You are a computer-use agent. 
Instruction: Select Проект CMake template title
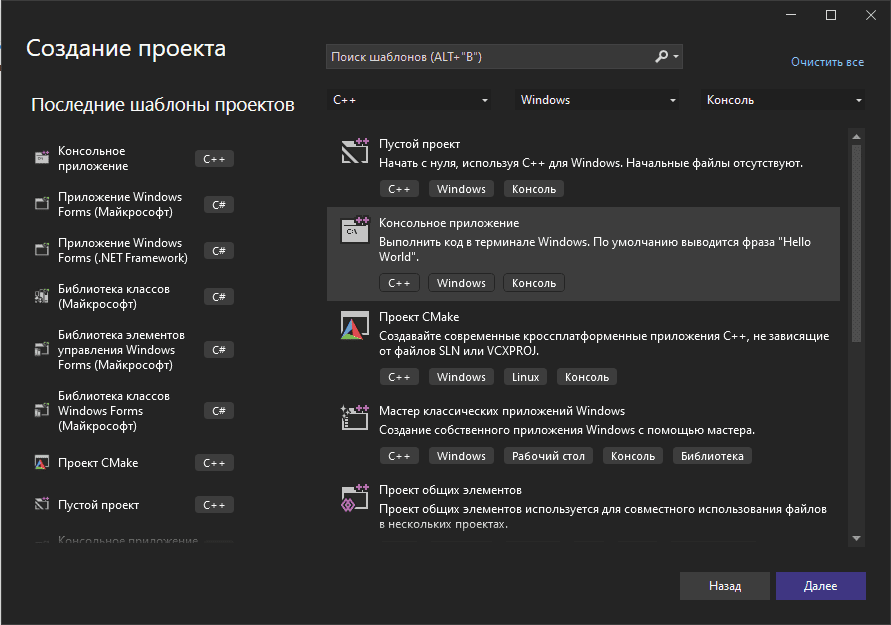coord(419,317)
